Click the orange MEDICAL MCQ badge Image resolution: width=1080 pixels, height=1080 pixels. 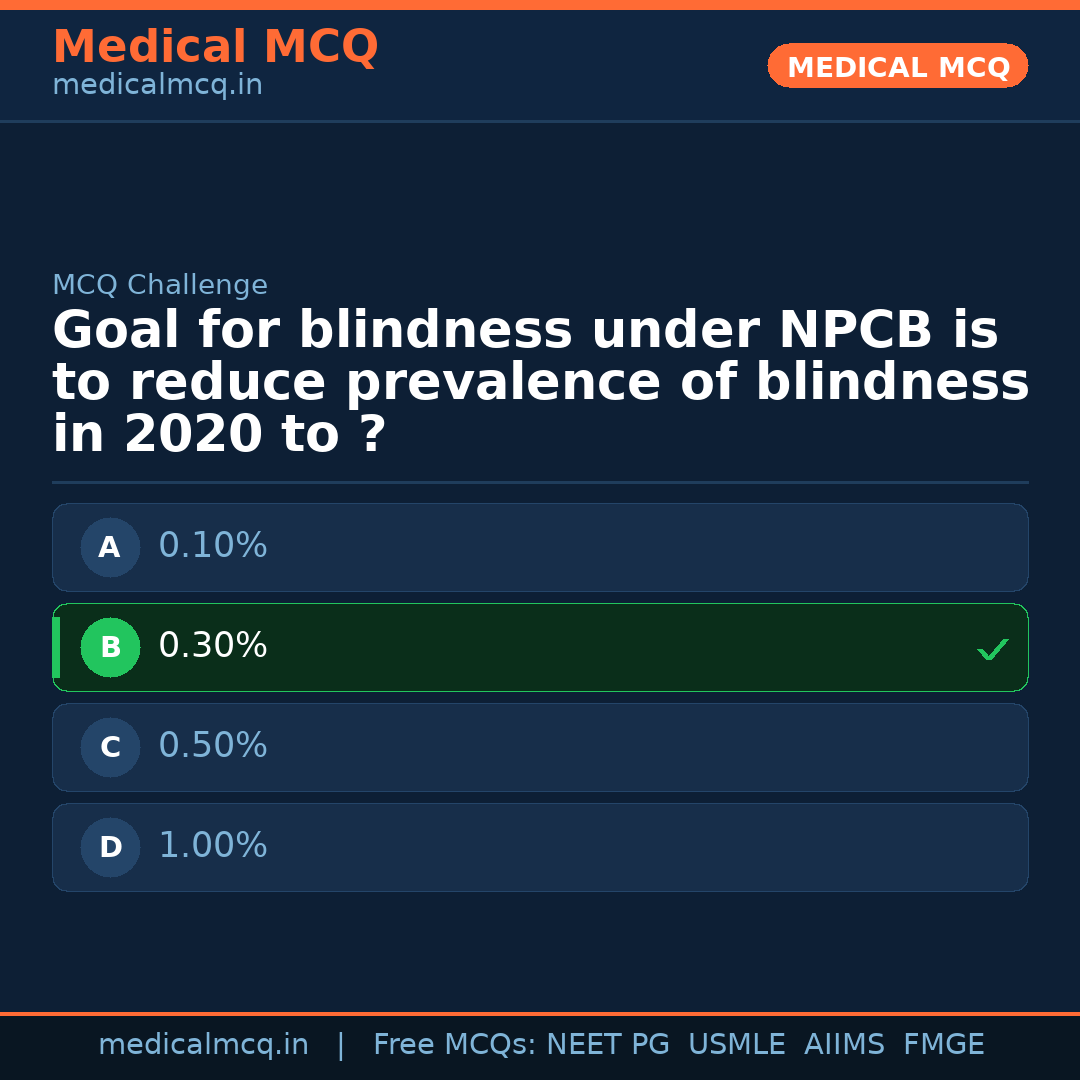coord(897,66)
